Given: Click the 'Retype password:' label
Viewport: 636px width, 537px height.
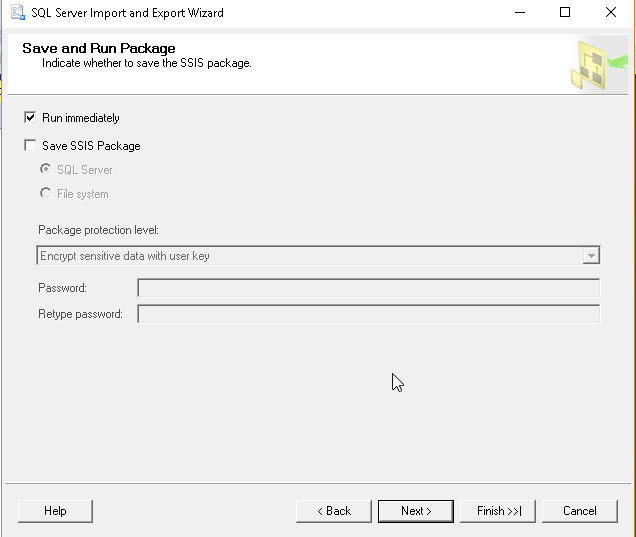Looking at the screenshot, I should (x=80, y=314).
